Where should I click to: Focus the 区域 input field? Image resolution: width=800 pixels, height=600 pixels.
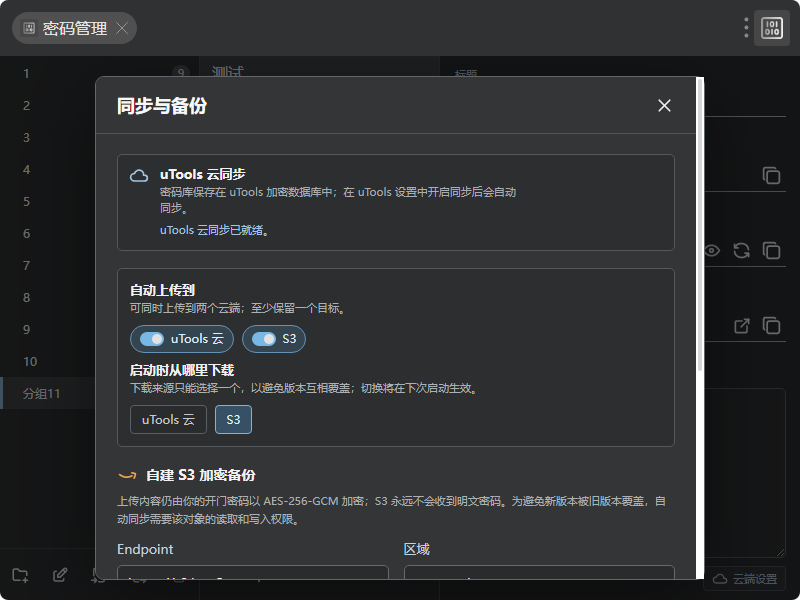coord(539,572)
